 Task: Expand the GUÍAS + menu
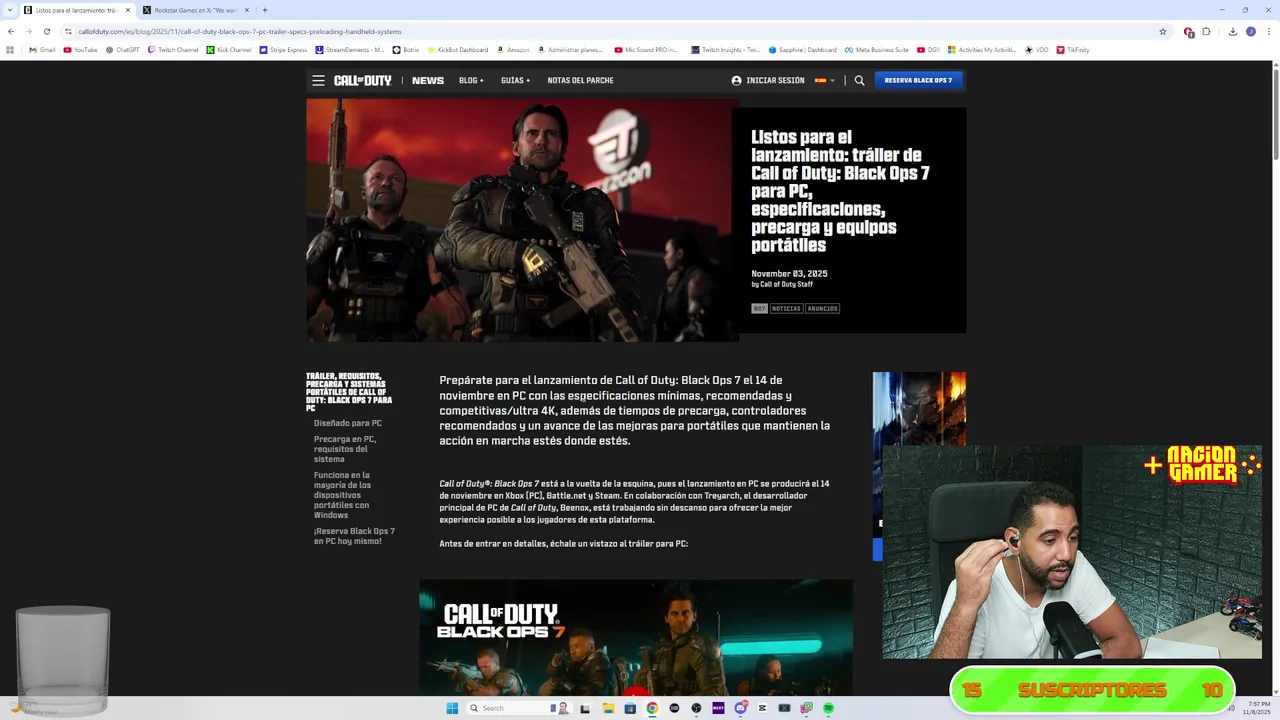point(515,80)
